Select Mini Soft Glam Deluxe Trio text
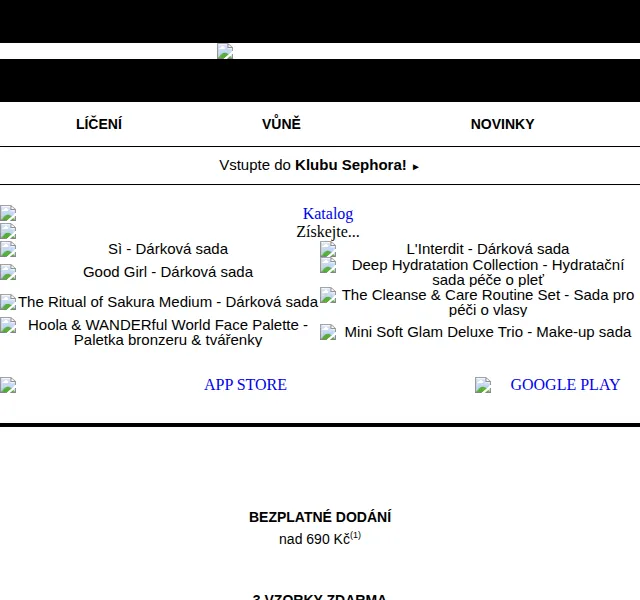The width and height of the screenshot is (640, 600). pyautogui.click(x=488, y=332)
